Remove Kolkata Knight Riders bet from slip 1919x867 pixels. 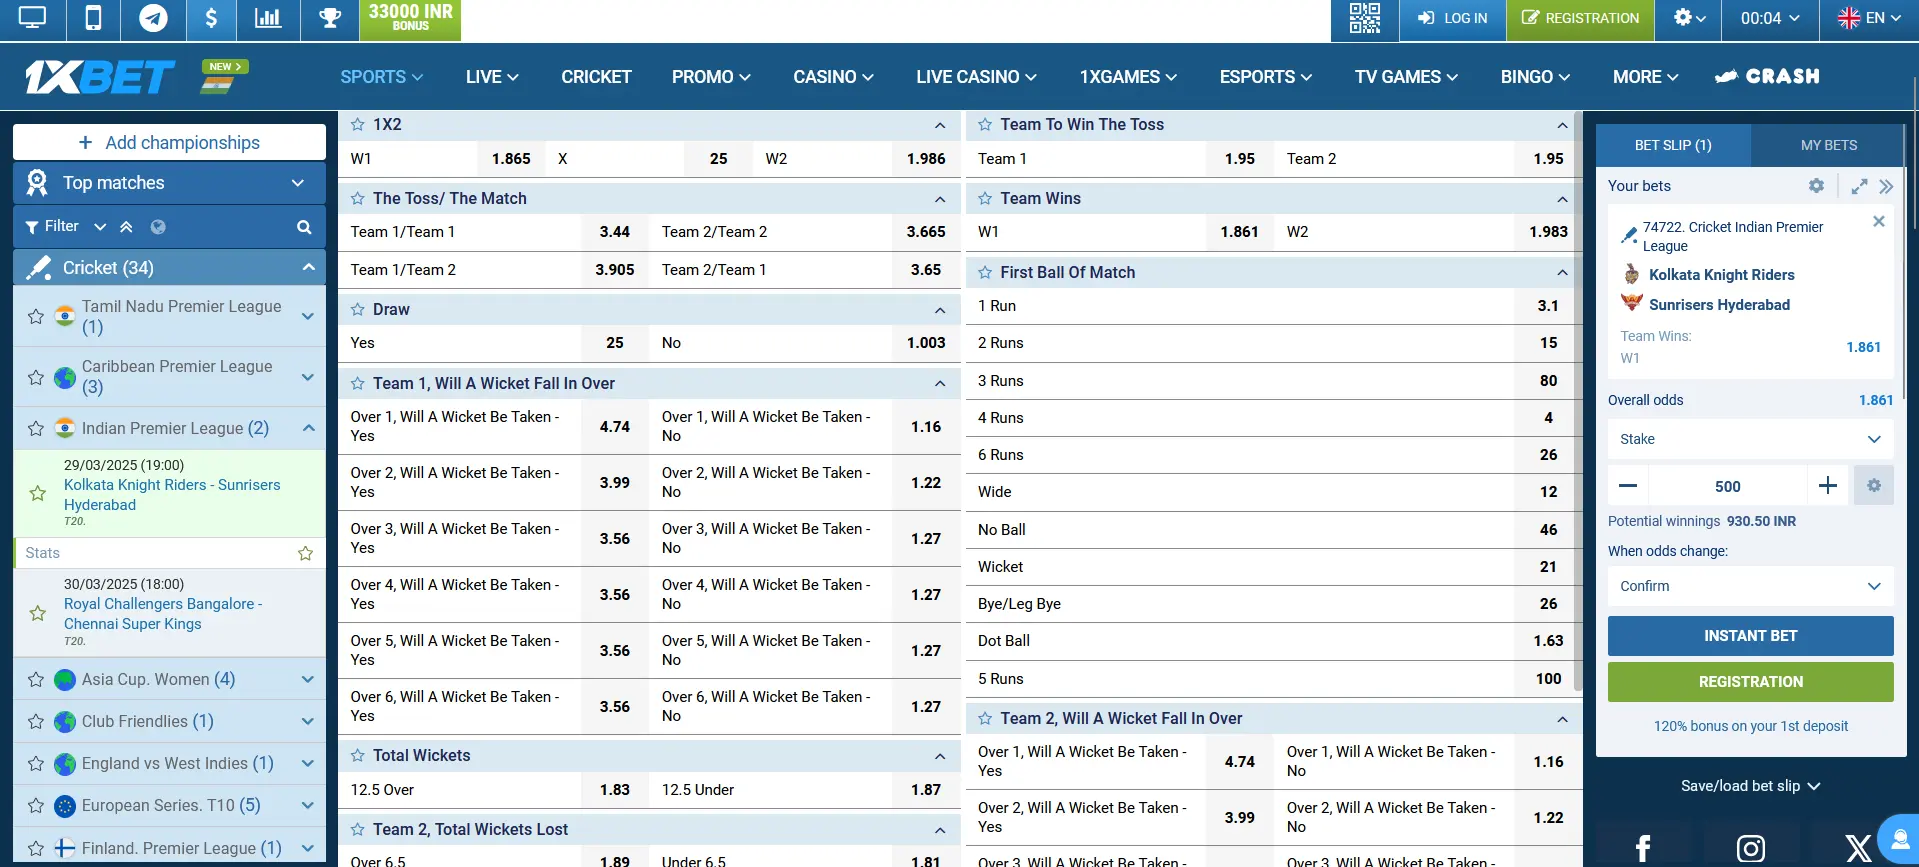(x=1879, y=222)
